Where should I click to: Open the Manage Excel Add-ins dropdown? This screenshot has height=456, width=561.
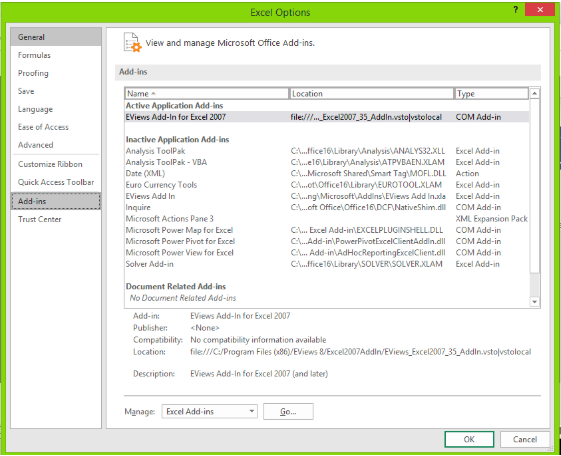coord(209,411)
